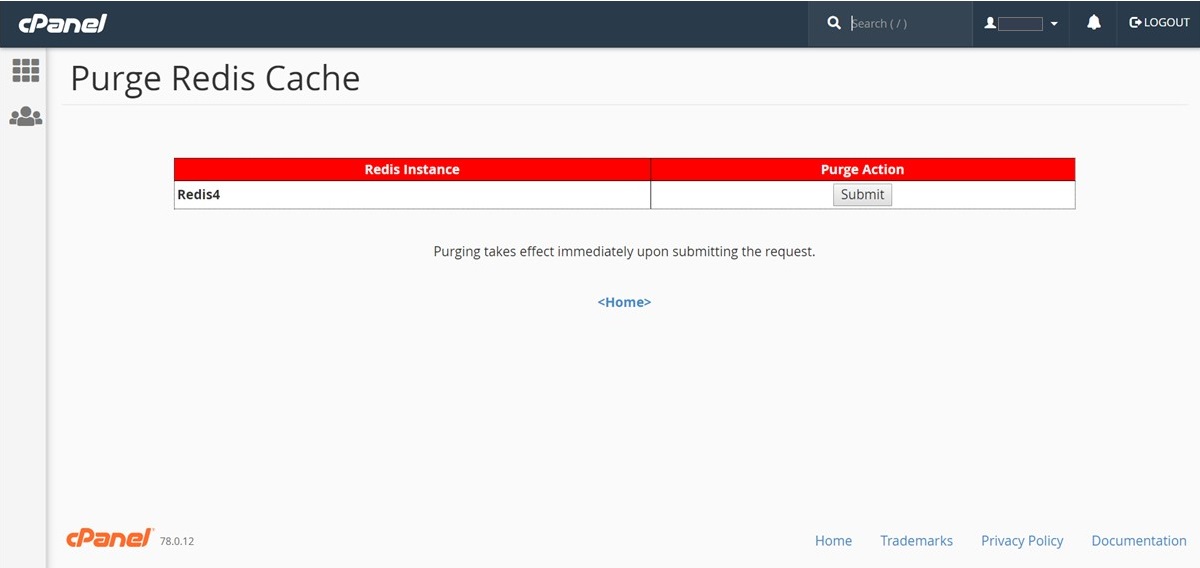Screen dimensions: 1200x568
Task: Click the Redis Instance column header
Action: point(412,170)
